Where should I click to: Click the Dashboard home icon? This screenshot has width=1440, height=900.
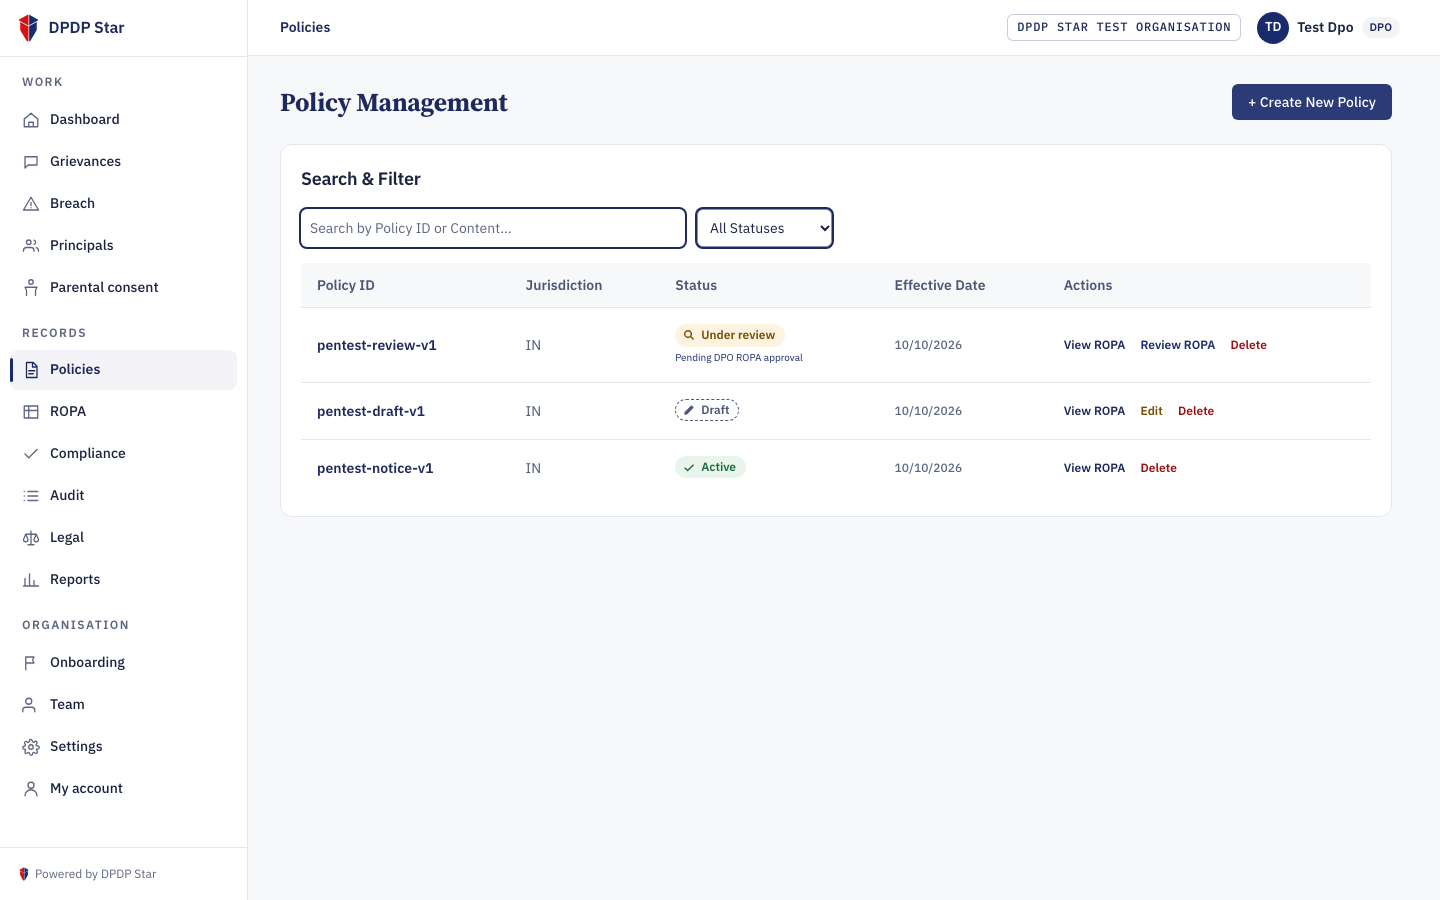[31, 120]
